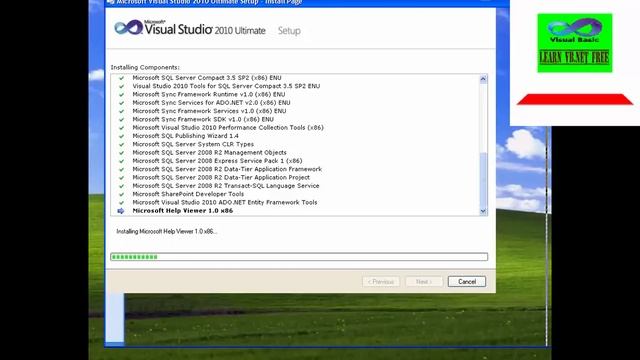The height and width of the screenshot is (360, 640).
Task: Click the Visual Studio infinity logo in header
Action: (x=128, y=28)
